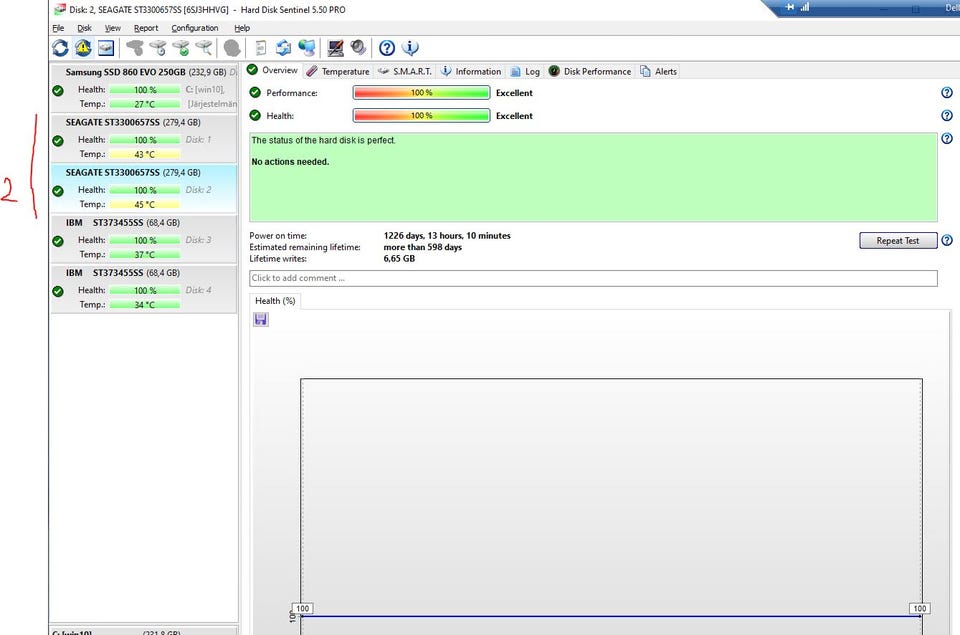The height and width of the screenshot is (635, 960).
Task: Click the monitor icon in the toolbar
Action: pos(336,48)
